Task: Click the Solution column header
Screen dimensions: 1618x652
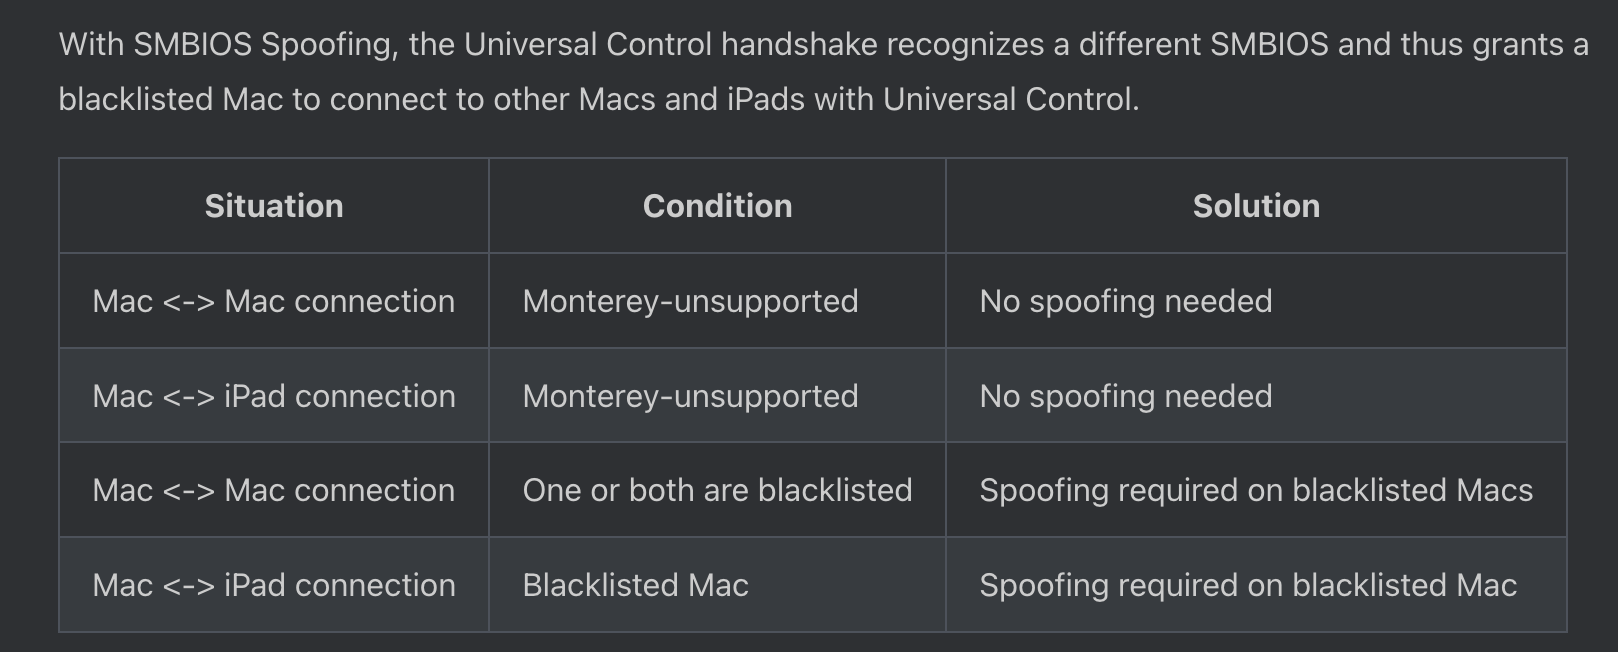Action: tap(1256, 206)
